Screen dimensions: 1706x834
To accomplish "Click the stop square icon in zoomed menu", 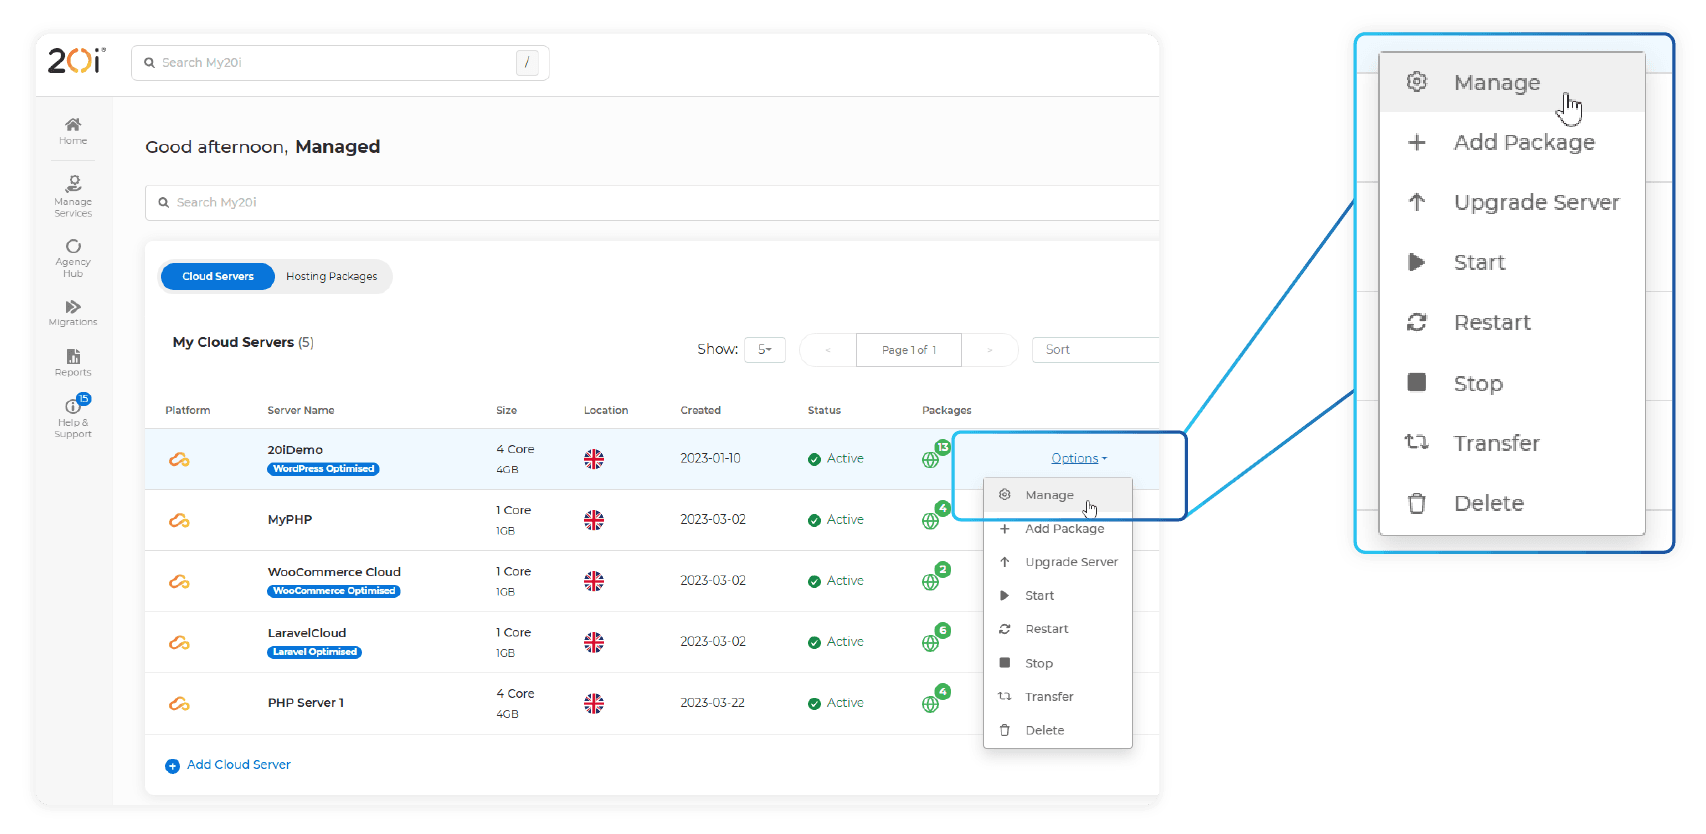I will [1417, 382].
